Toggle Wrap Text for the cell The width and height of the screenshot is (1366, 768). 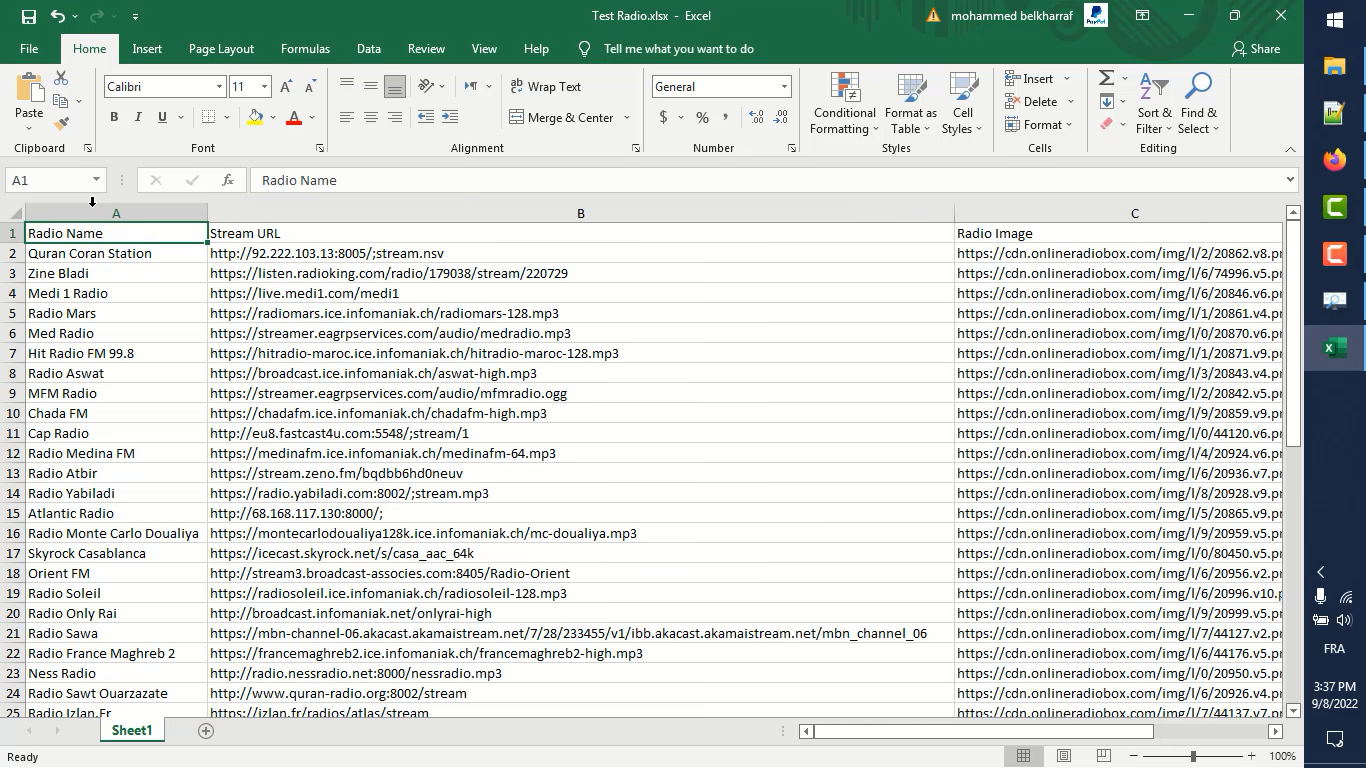pyautogui.click(x=546, y=87)
